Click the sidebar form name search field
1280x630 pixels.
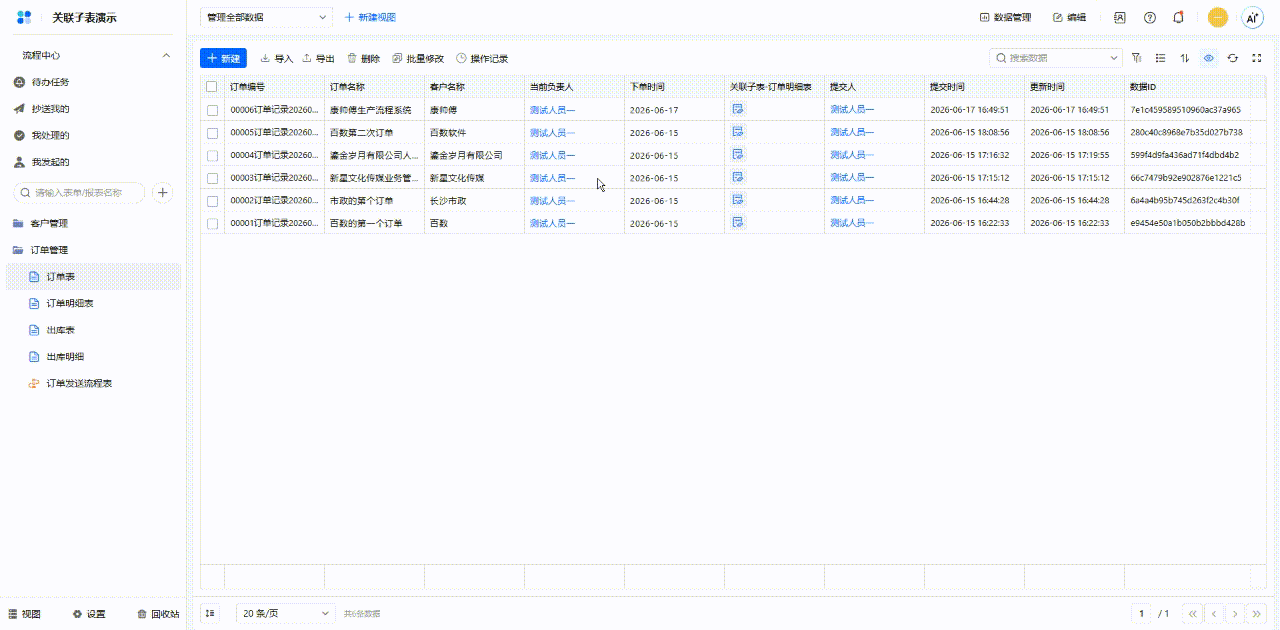point(79,192)
